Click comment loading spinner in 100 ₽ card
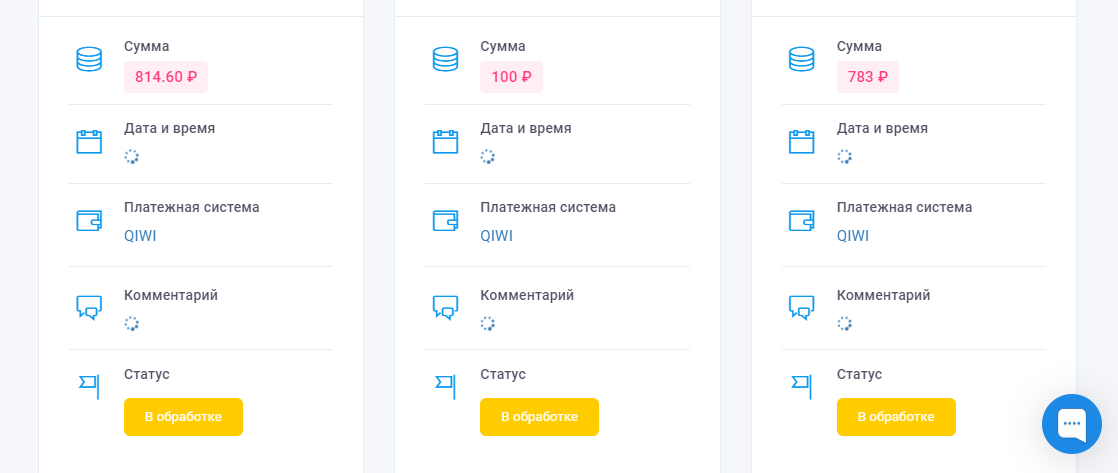1118x473 pixels. [488, 324]
